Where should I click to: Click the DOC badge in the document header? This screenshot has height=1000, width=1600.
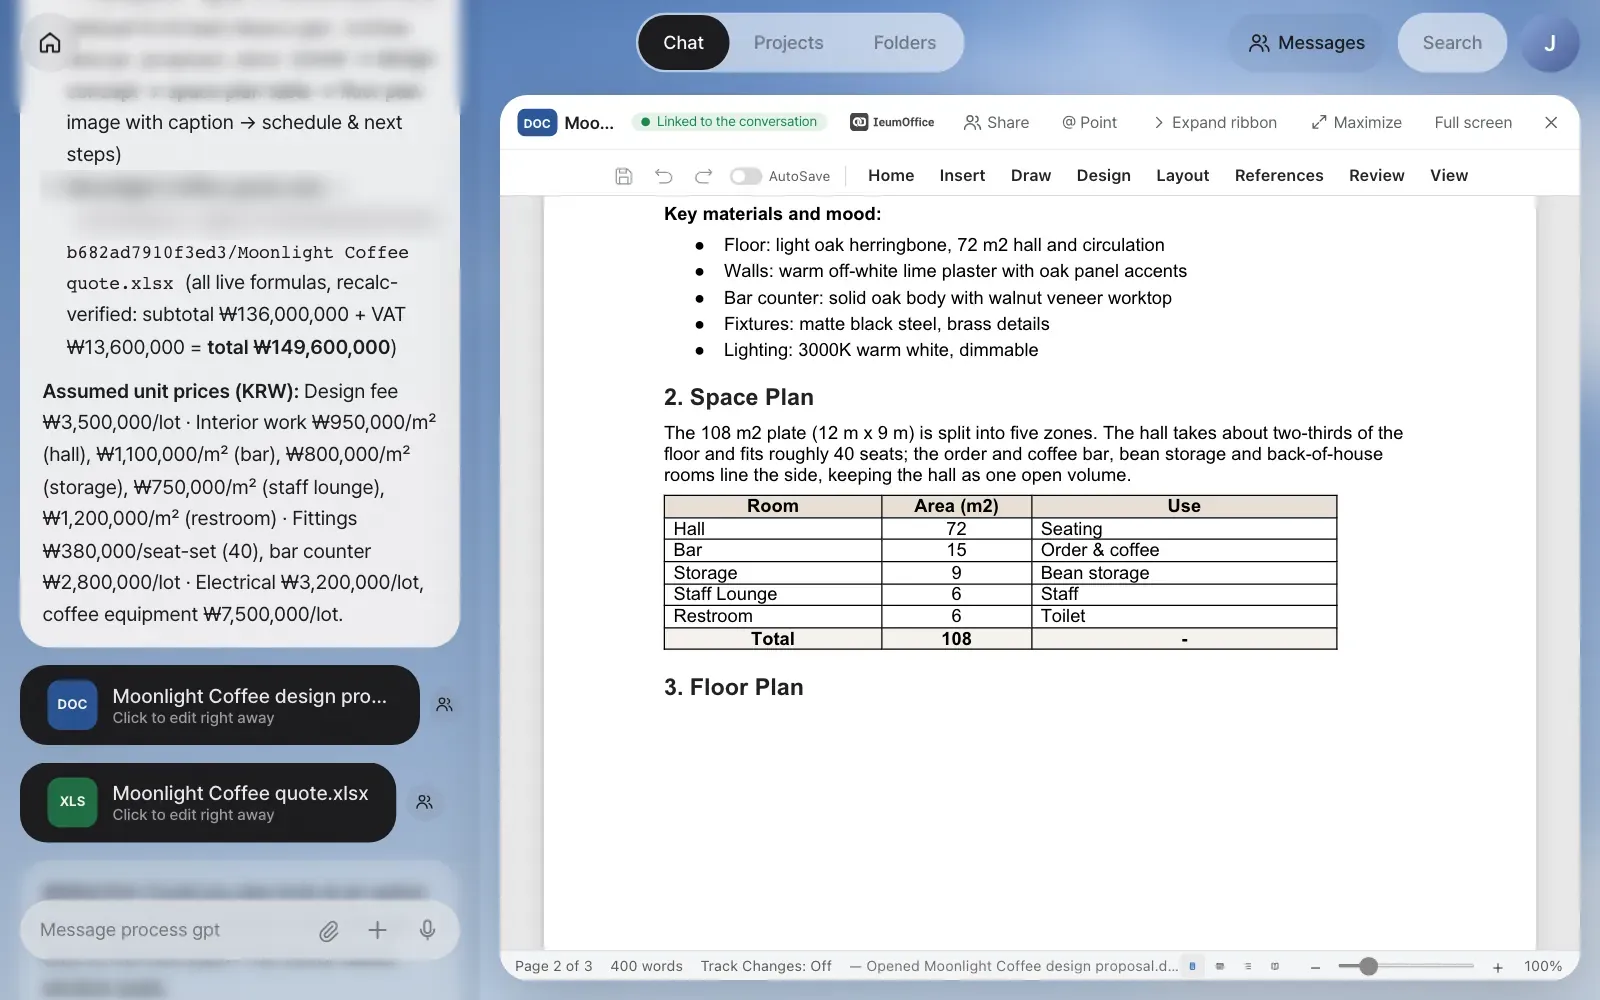tap(537, 123)
